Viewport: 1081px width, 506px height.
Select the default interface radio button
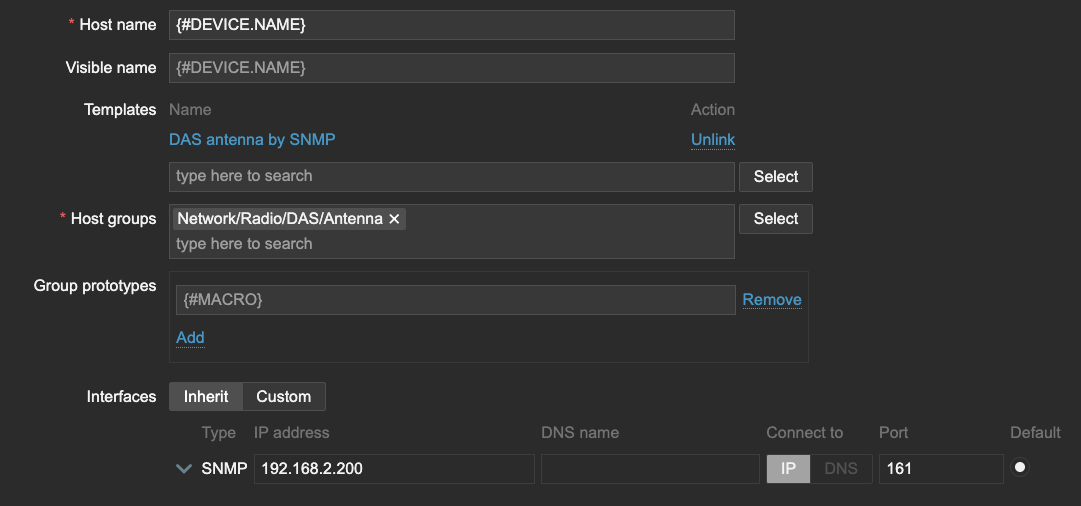pyautogui.click(x=1020, y=467)
